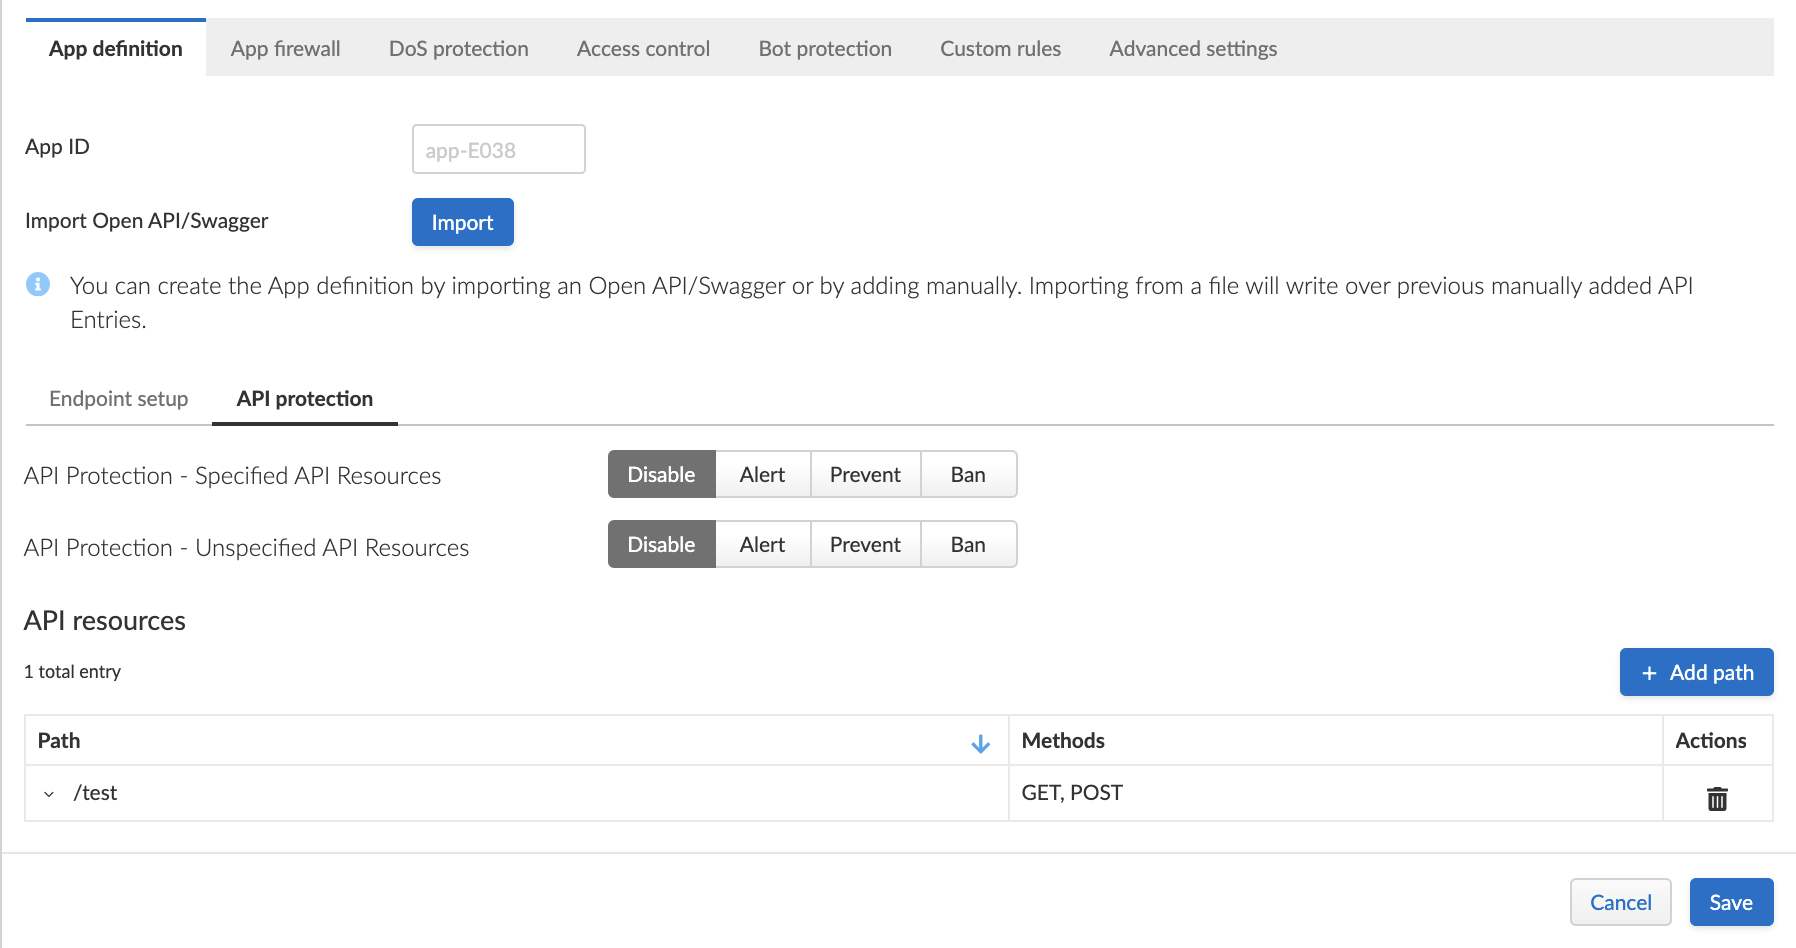Switch to the App firewall tab
1796x948 pixels.
point(285,48)
